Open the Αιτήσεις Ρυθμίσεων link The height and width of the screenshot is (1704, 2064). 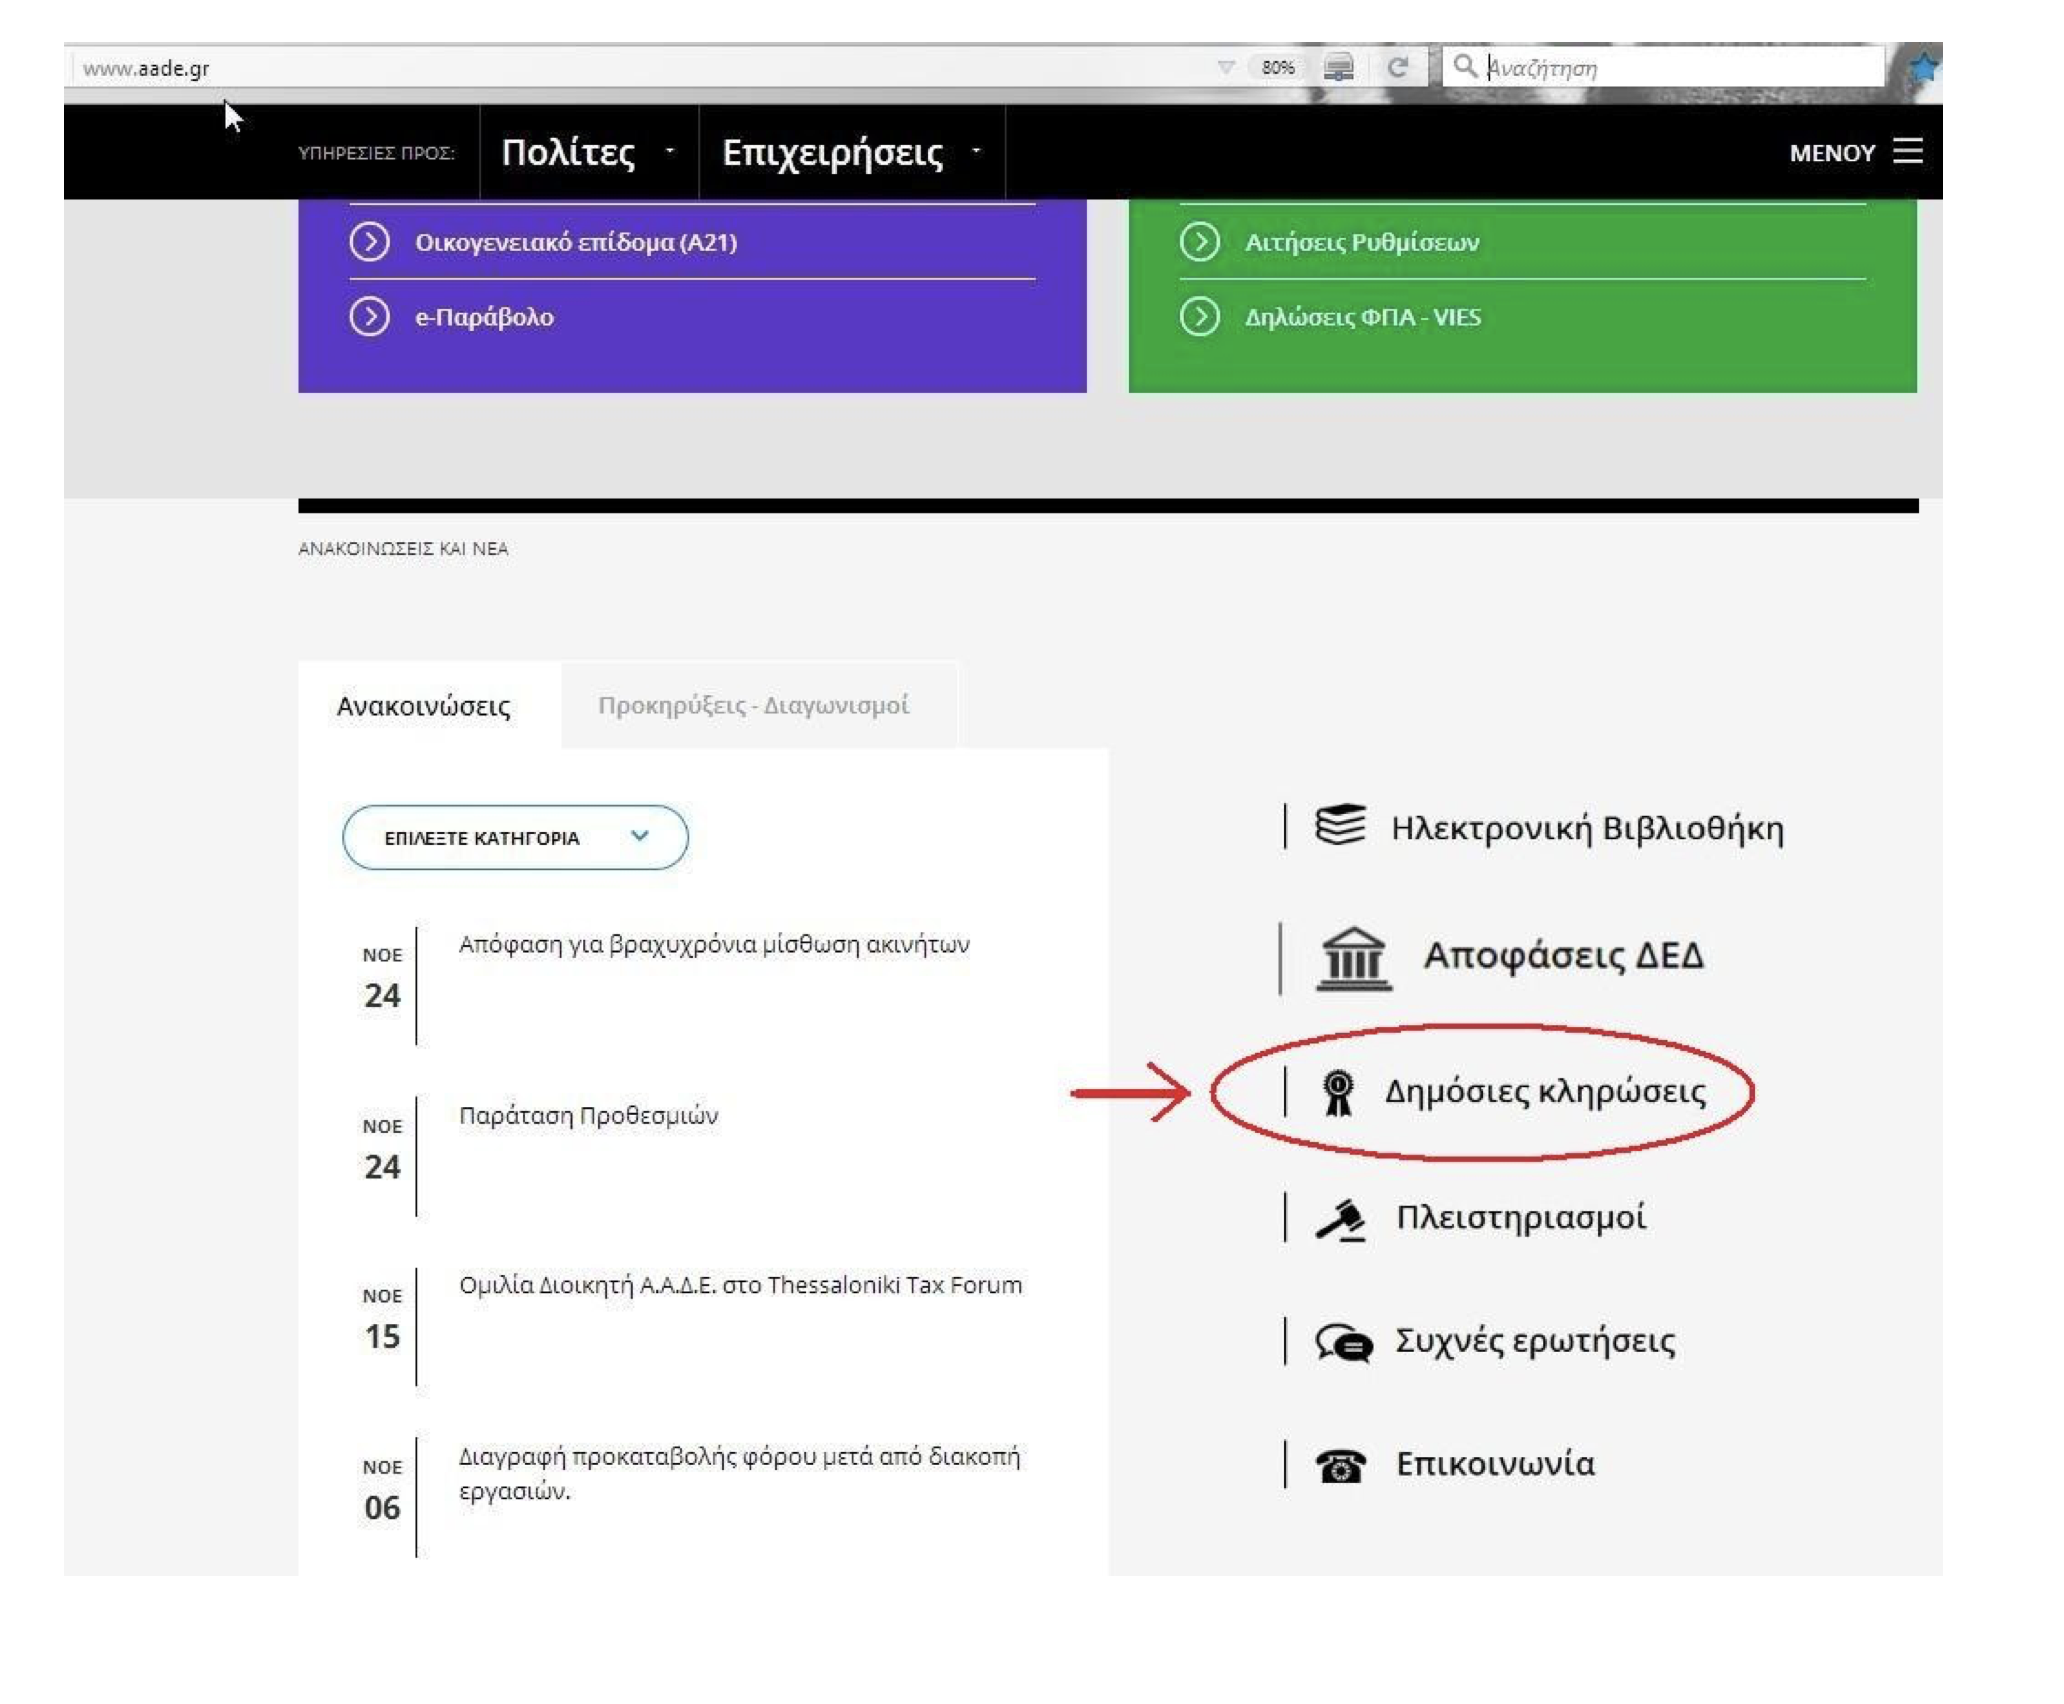[x=1361, y=242]
